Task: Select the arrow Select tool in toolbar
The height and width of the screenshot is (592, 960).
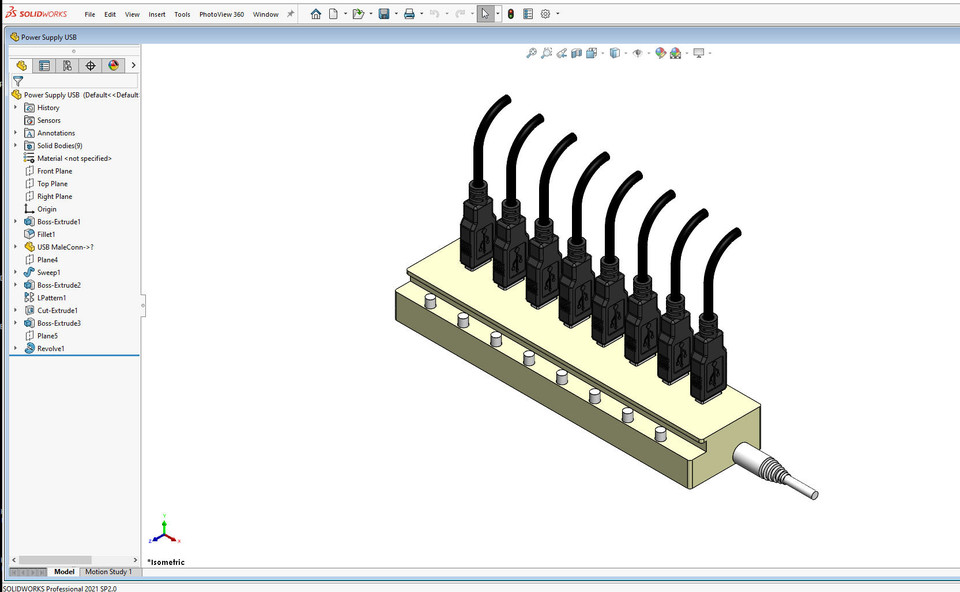Action: click(x=483, y=13)
